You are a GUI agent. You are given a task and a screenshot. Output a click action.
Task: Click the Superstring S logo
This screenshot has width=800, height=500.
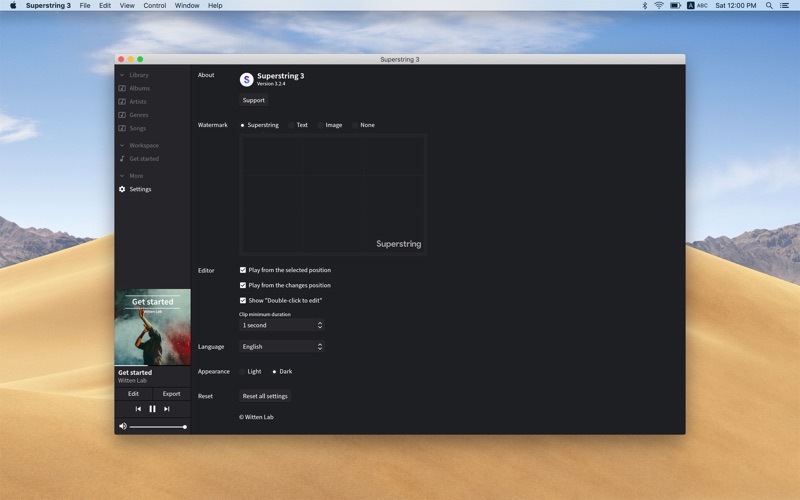click(x=246, y=79)
